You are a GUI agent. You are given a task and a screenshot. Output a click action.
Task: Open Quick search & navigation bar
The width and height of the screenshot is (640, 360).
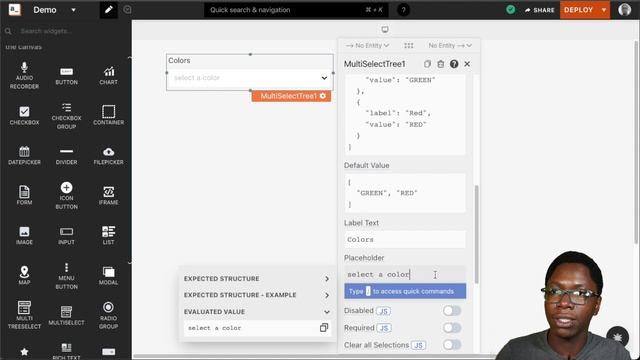pos(296,10)
